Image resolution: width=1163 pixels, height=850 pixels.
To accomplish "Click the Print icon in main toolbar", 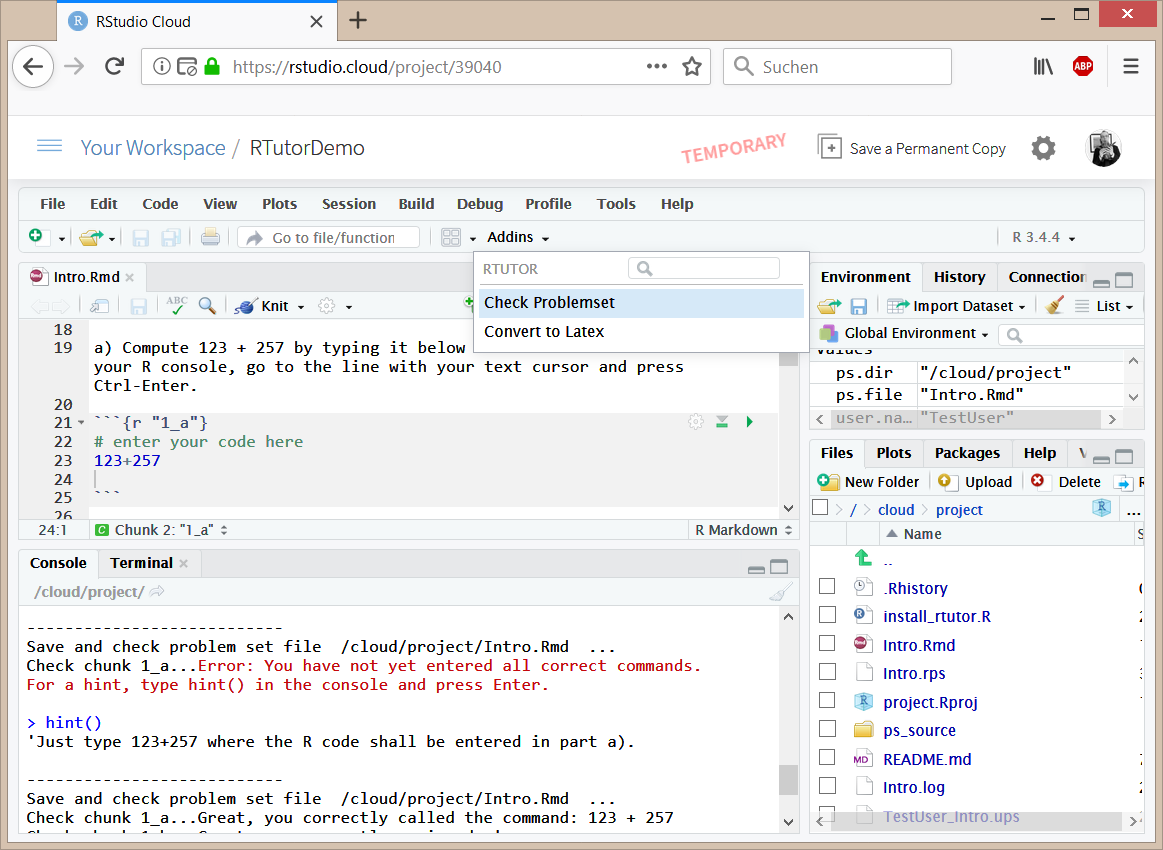I will pyautogui.click(x=210, y=237).
